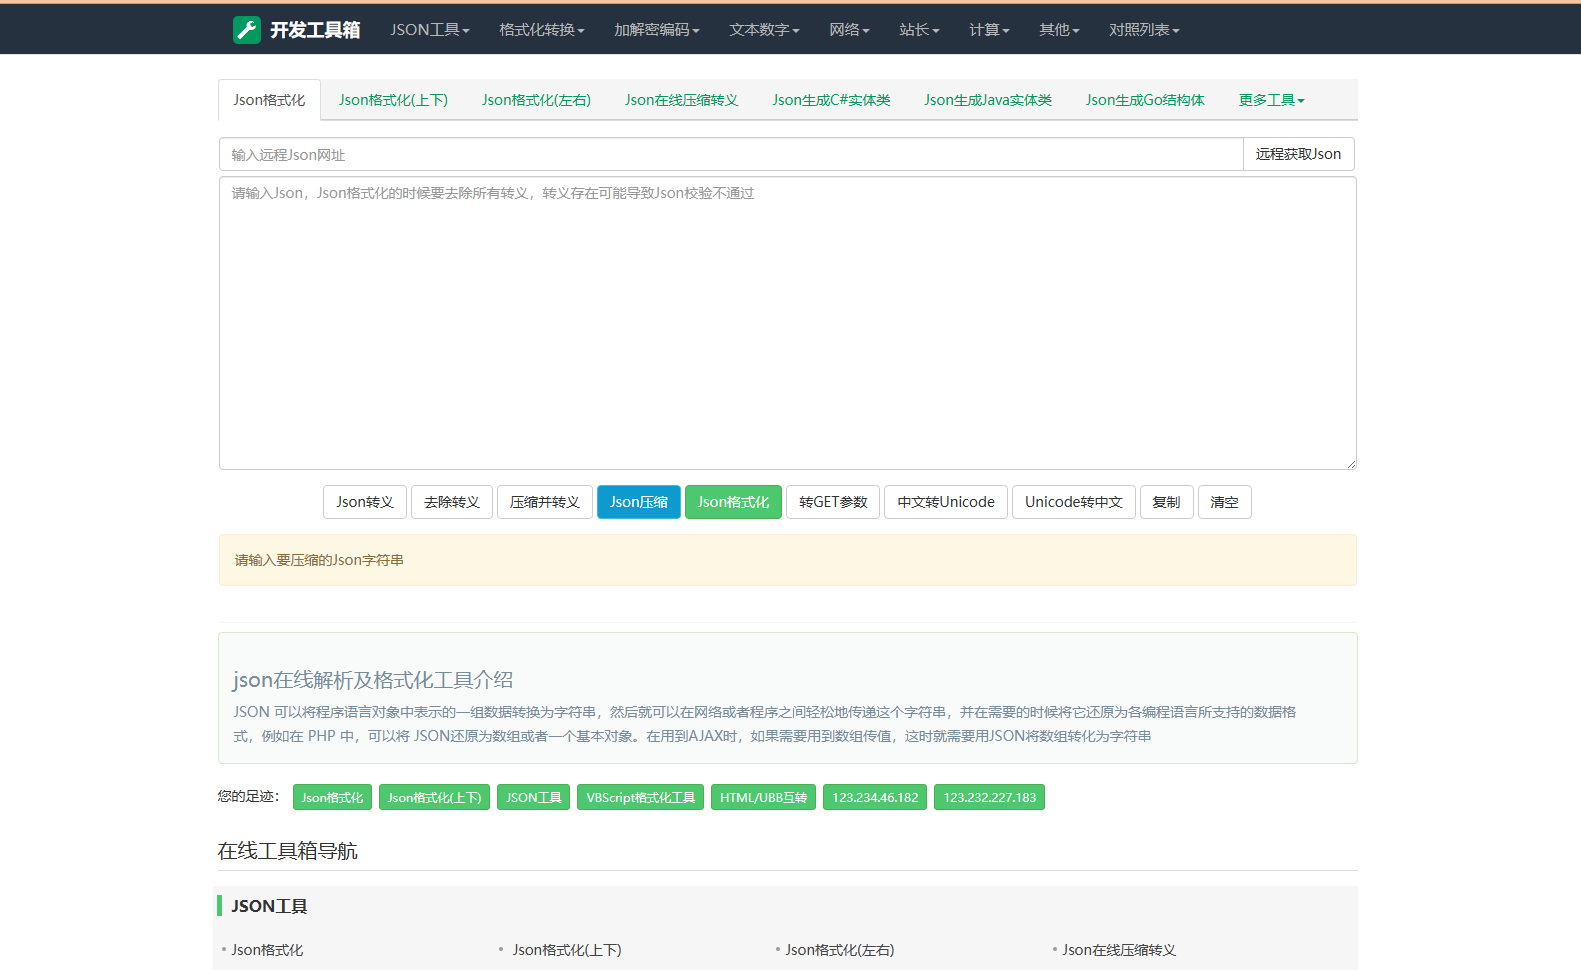Open the 计算 dropdown
The image size is (1581, 970).
pyautogui.click(x=989, y=30)
